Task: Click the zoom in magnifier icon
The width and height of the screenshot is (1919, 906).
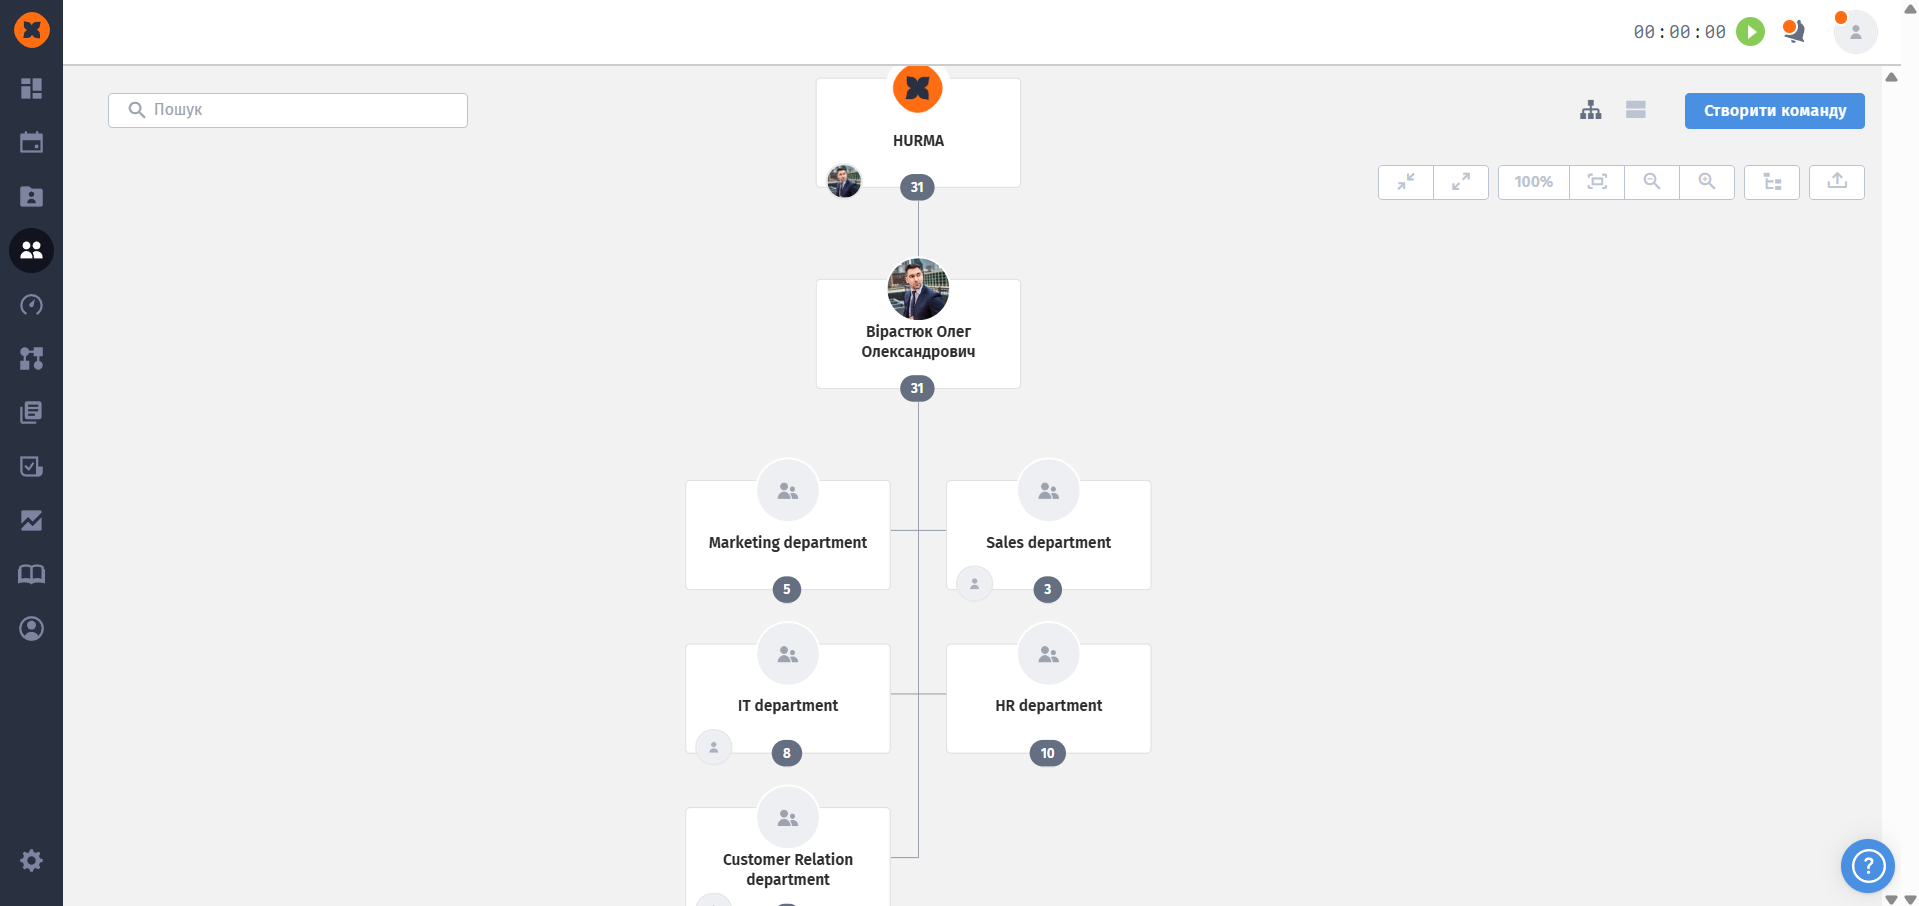Action: (x=1707, y=182)
